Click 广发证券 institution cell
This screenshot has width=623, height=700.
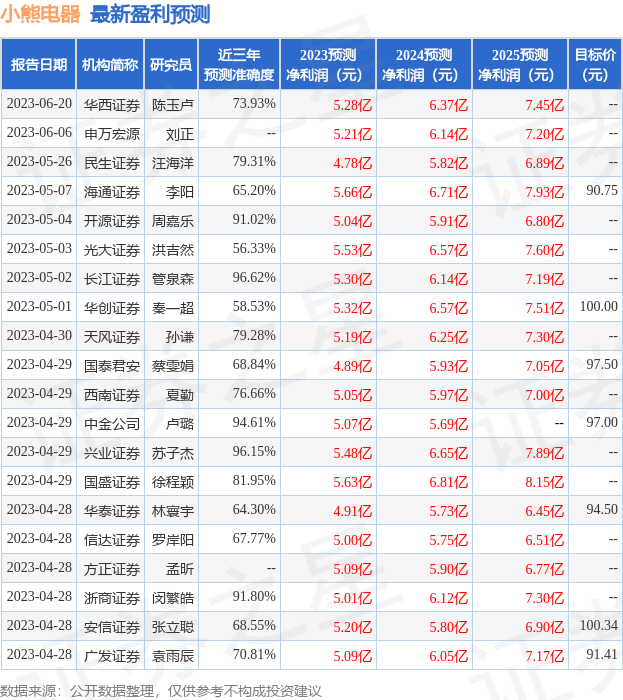point(112,656)
